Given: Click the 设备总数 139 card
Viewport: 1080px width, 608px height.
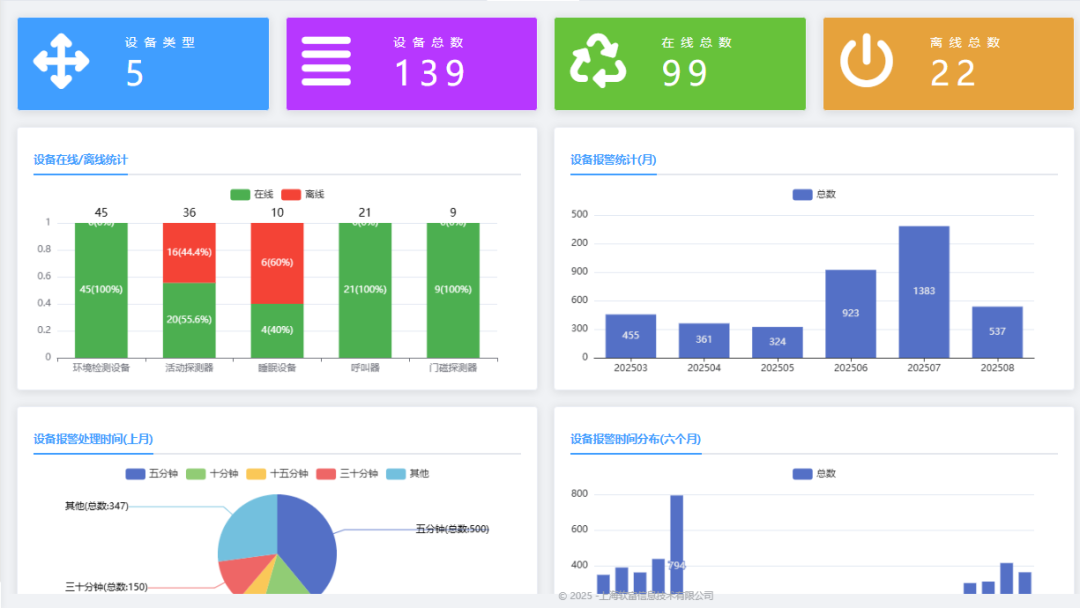Looking at the screenshot, I should click(411, 63).
